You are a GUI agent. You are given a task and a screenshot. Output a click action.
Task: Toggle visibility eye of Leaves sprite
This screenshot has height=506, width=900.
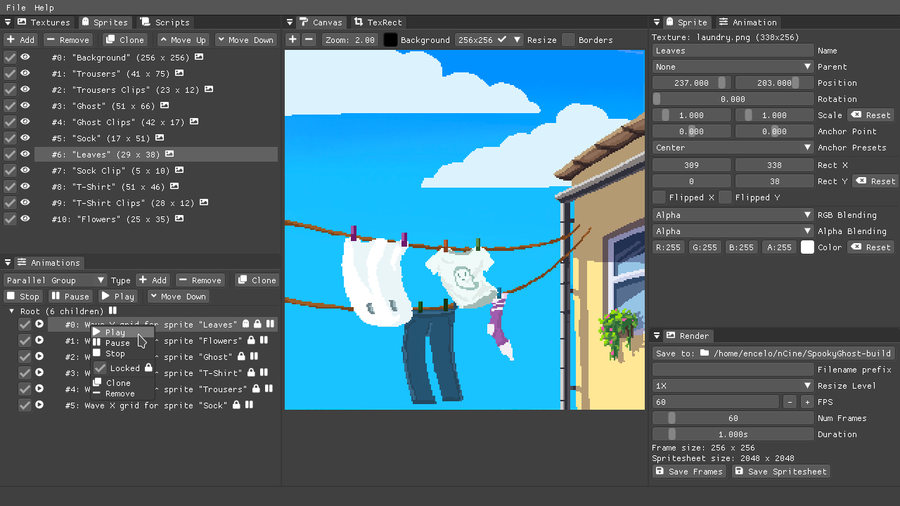pos(25,154)
